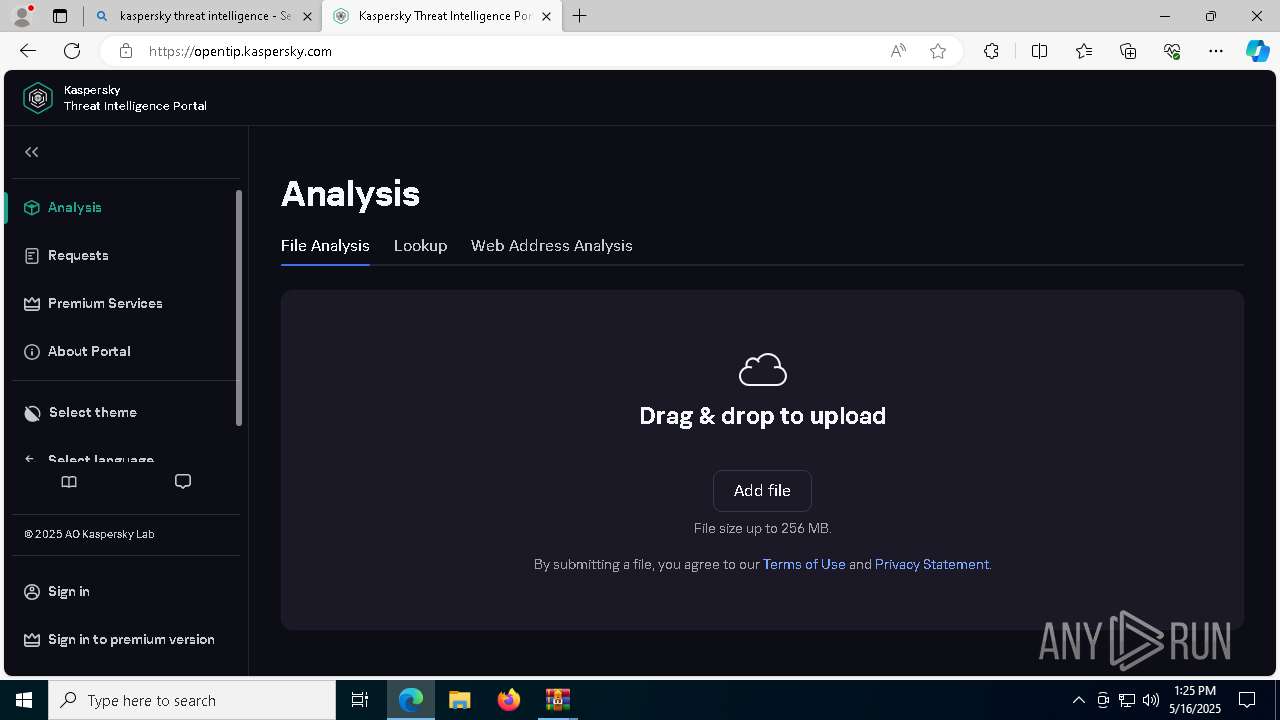1280x720 pixels.
Task: Click the Read aloud icon
Action: pos(898,51)
